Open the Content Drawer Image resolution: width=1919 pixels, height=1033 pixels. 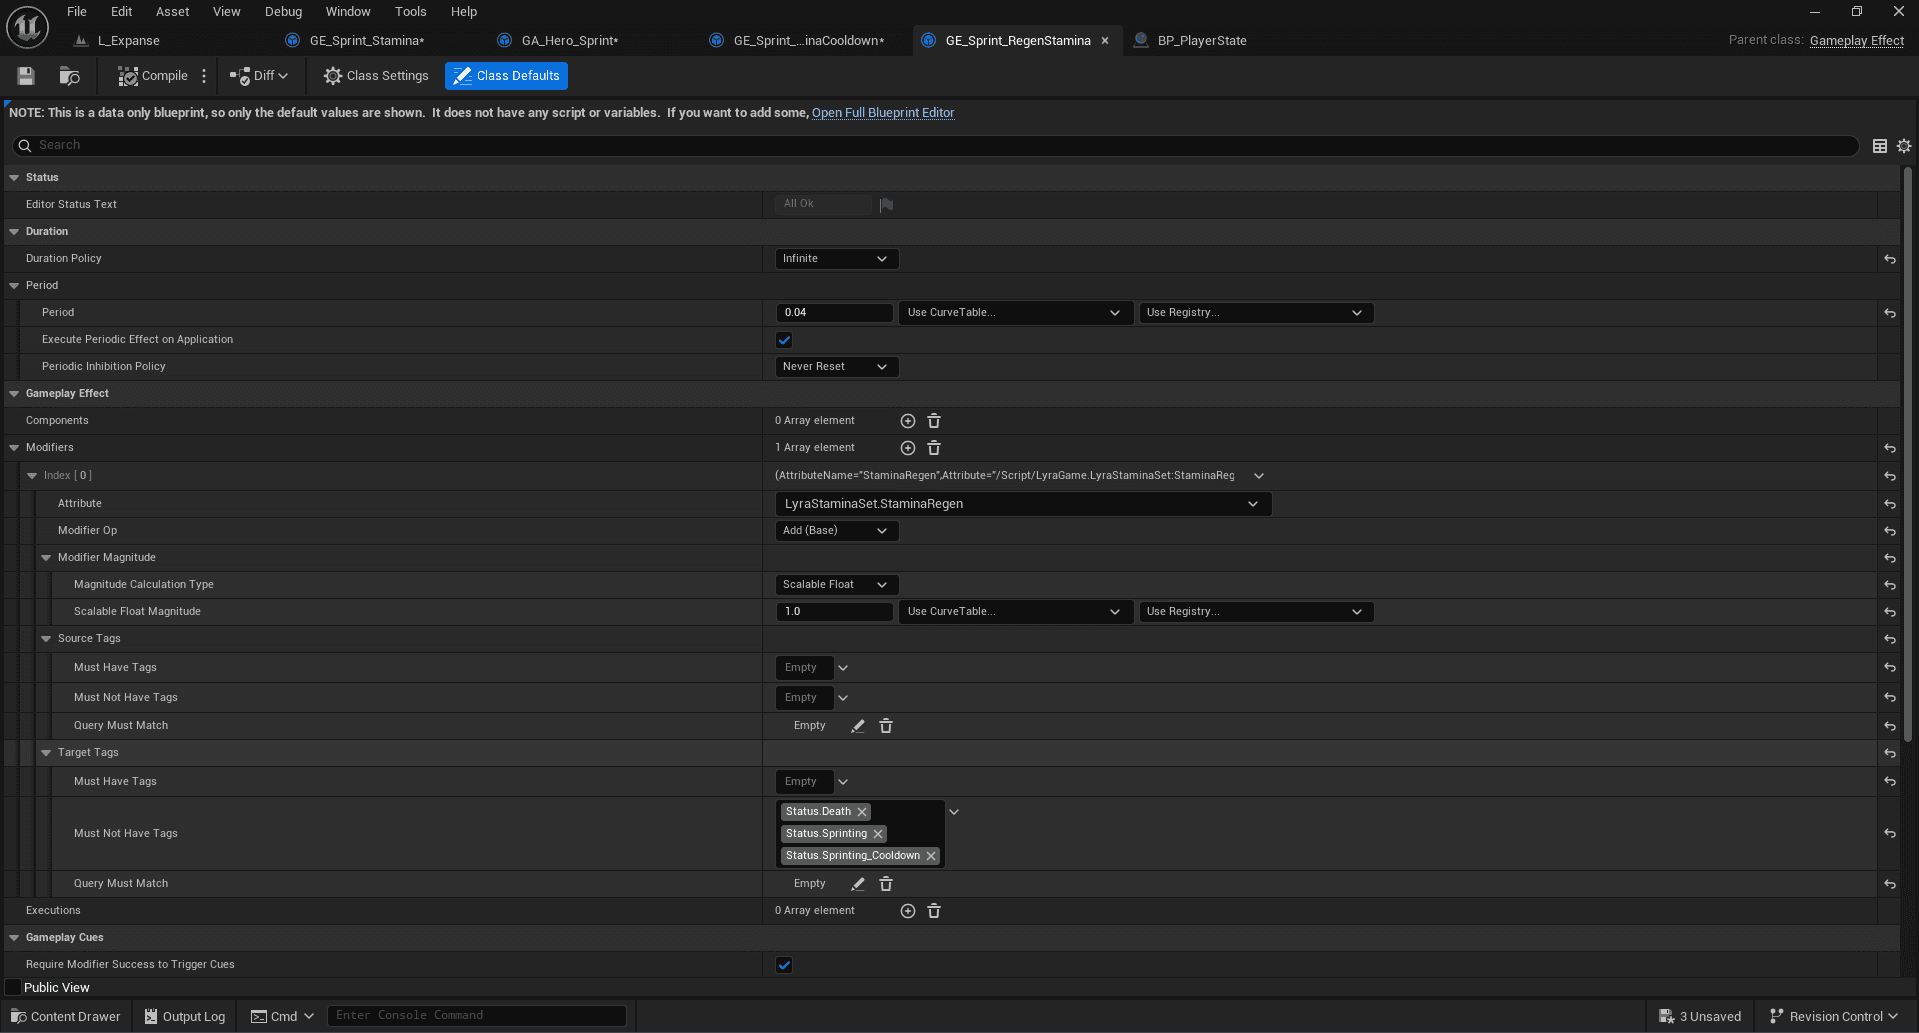(x=66, y=1017)
